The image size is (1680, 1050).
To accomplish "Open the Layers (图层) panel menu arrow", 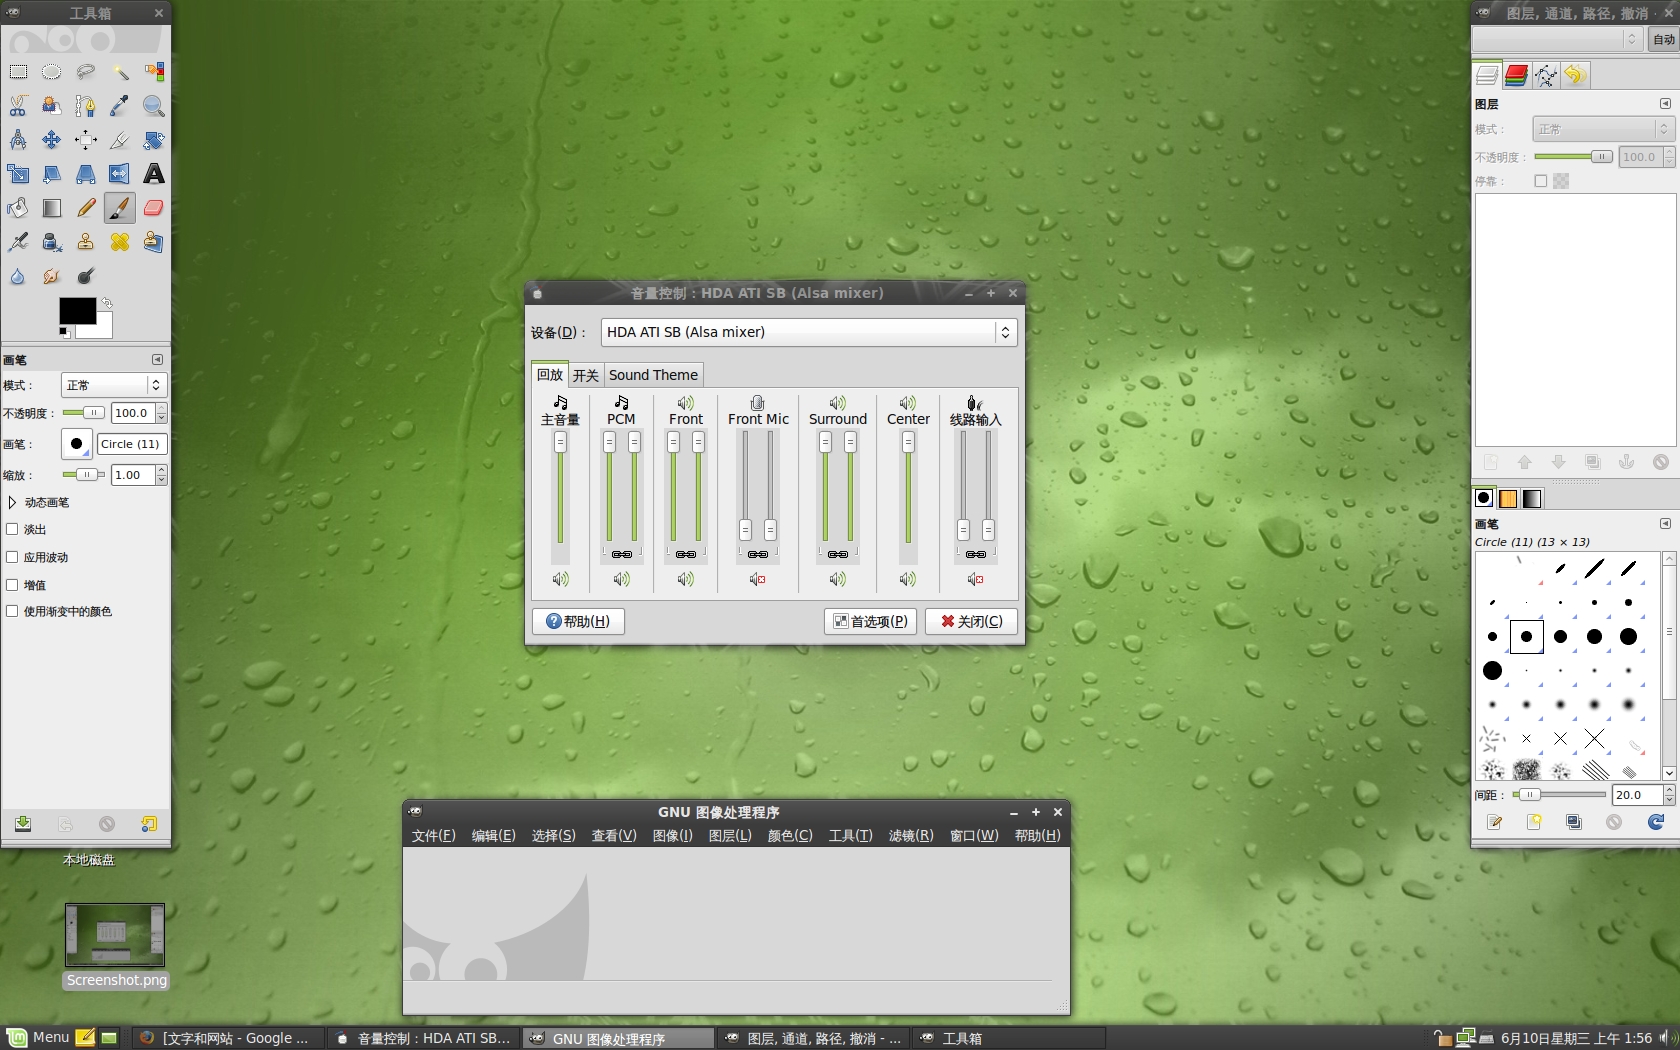I will coord(1665,104).
